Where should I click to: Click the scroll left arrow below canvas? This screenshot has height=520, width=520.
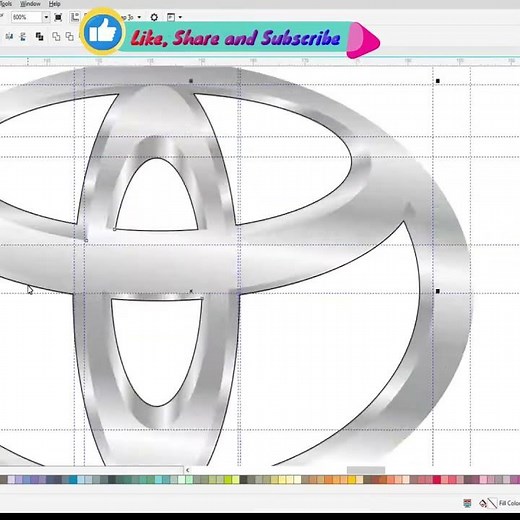(187, 470)
